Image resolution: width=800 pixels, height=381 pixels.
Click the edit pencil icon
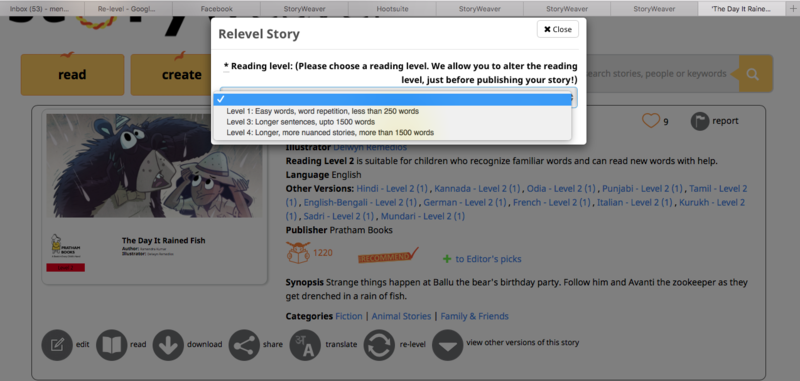point(57,345)
